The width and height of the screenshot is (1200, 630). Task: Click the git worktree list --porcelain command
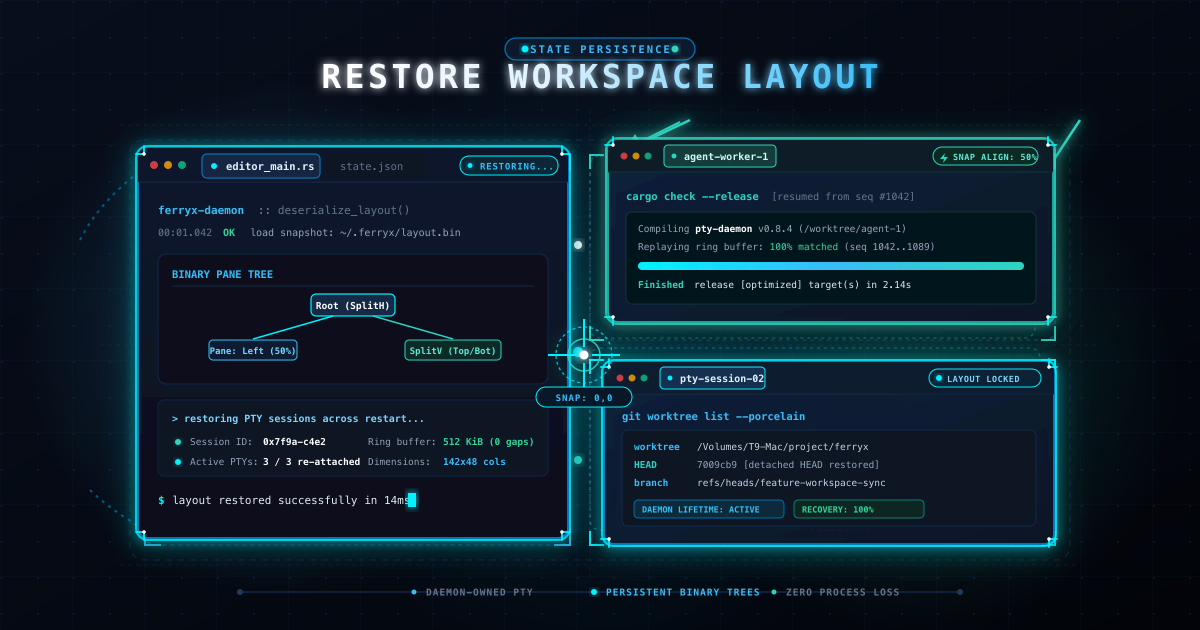713,416
